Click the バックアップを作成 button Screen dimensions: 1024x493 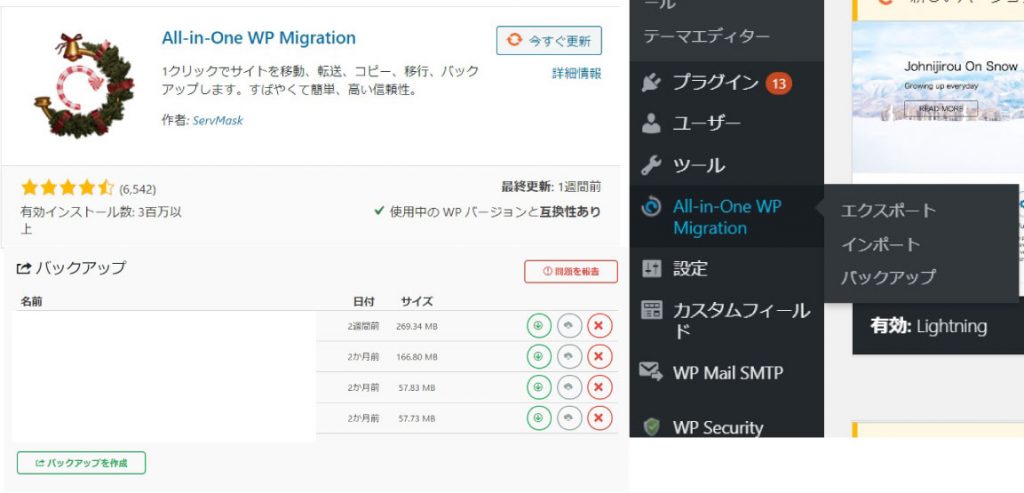(x=82, y=463)
